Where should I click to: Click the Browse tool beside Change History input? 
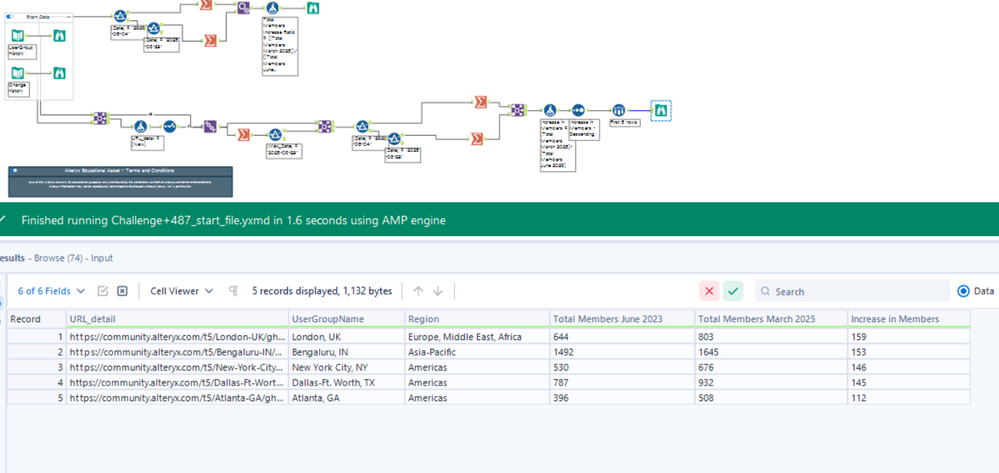coord(59,73)
